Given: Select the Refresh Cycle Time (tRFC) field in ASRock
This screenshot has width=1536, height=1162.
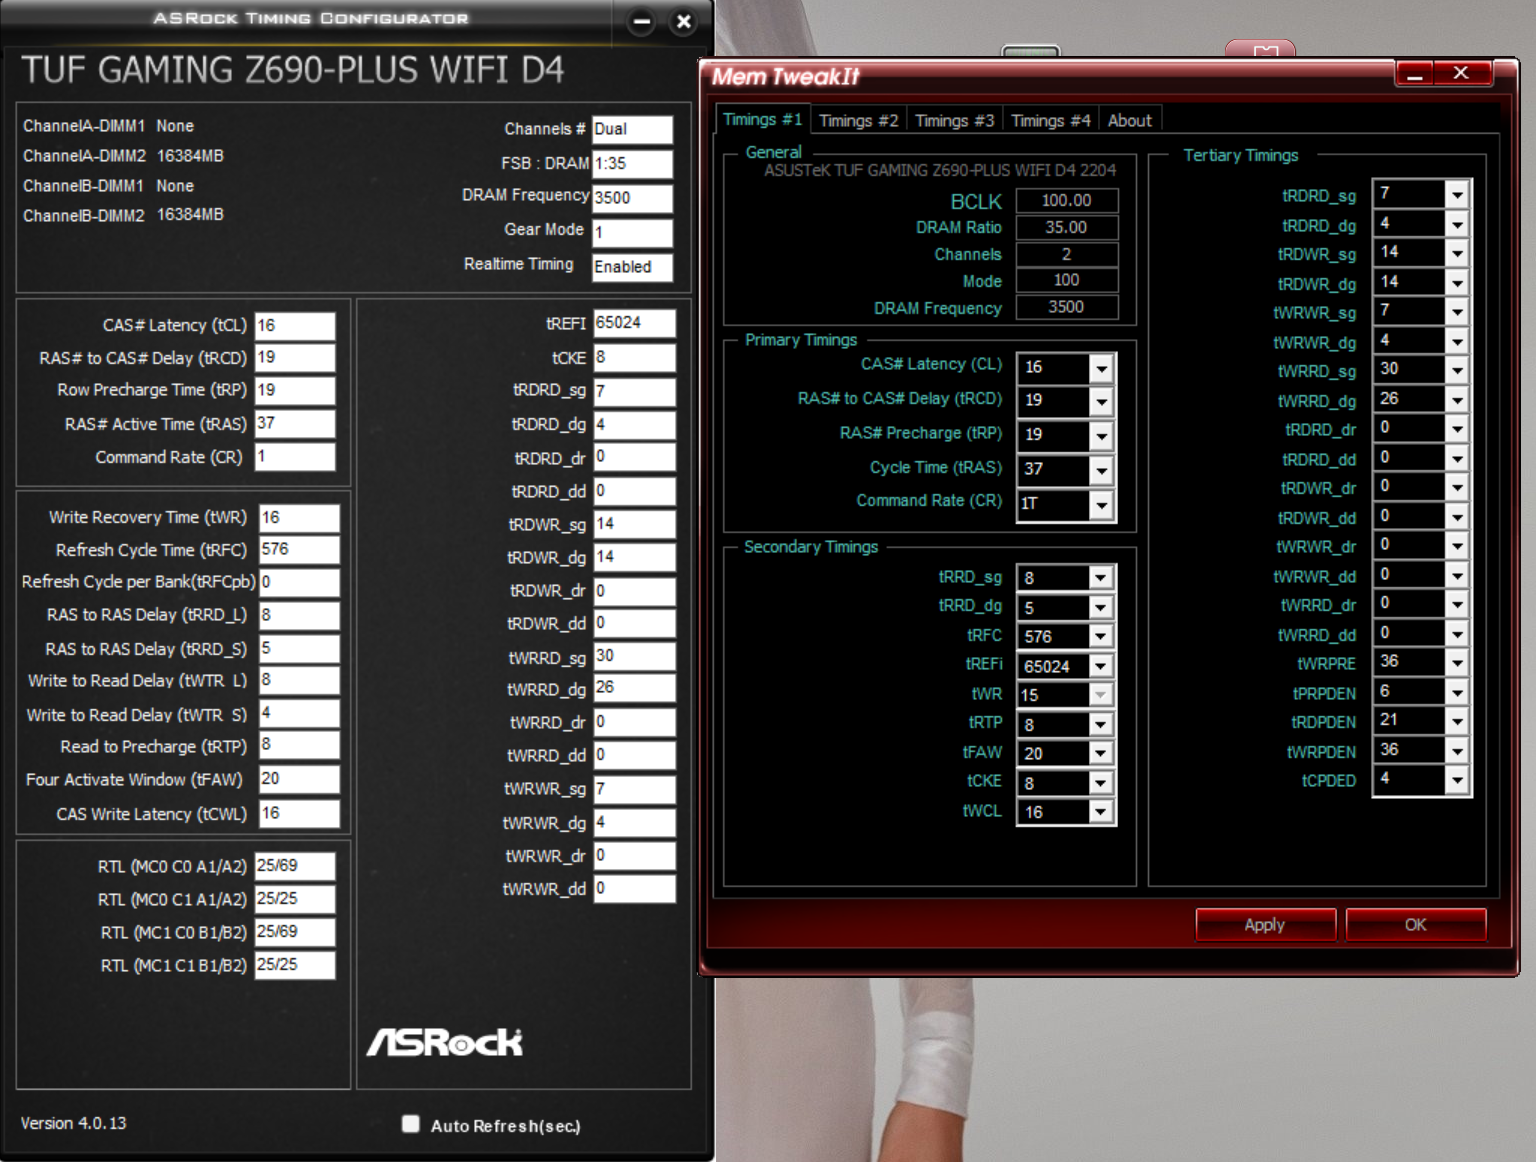Looking at the screenshot, I should pyautogui.click(x=299, y=550).
